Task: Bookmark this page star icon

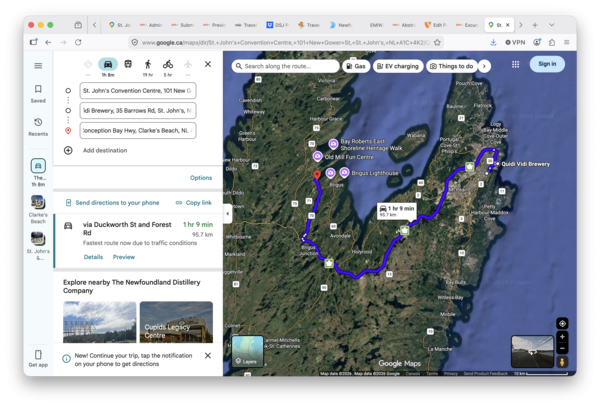Action: coord(437,42)
